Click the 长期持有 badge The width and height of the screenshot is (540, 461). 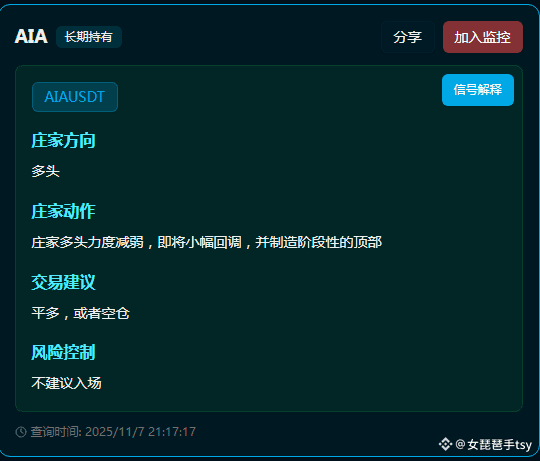tap(89, 37)
